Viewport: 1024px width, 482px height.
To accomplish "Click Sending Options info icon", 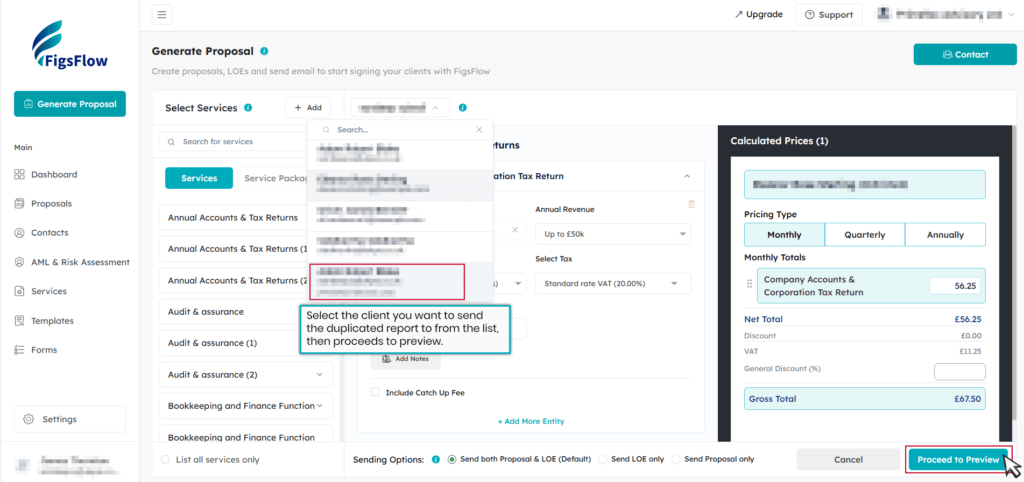I will point(436,459).
